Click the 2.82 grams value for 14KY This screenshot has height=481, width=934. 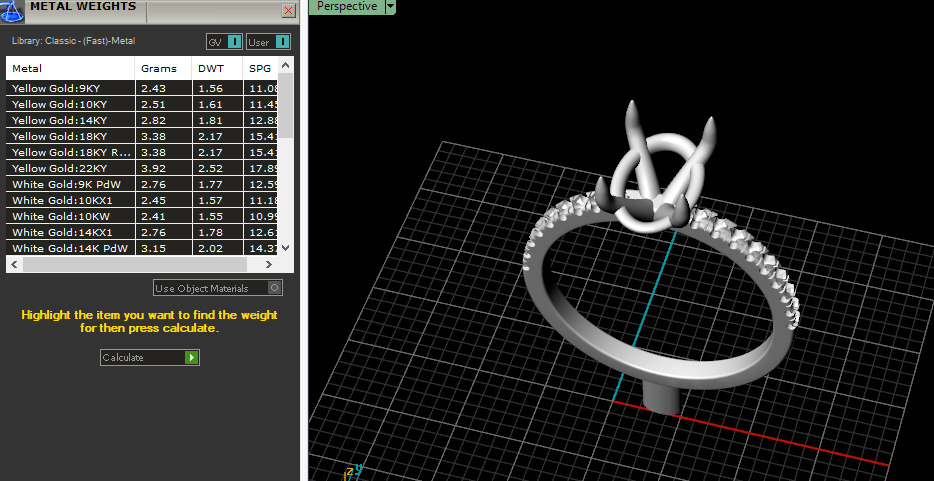(x=153, y=120)
